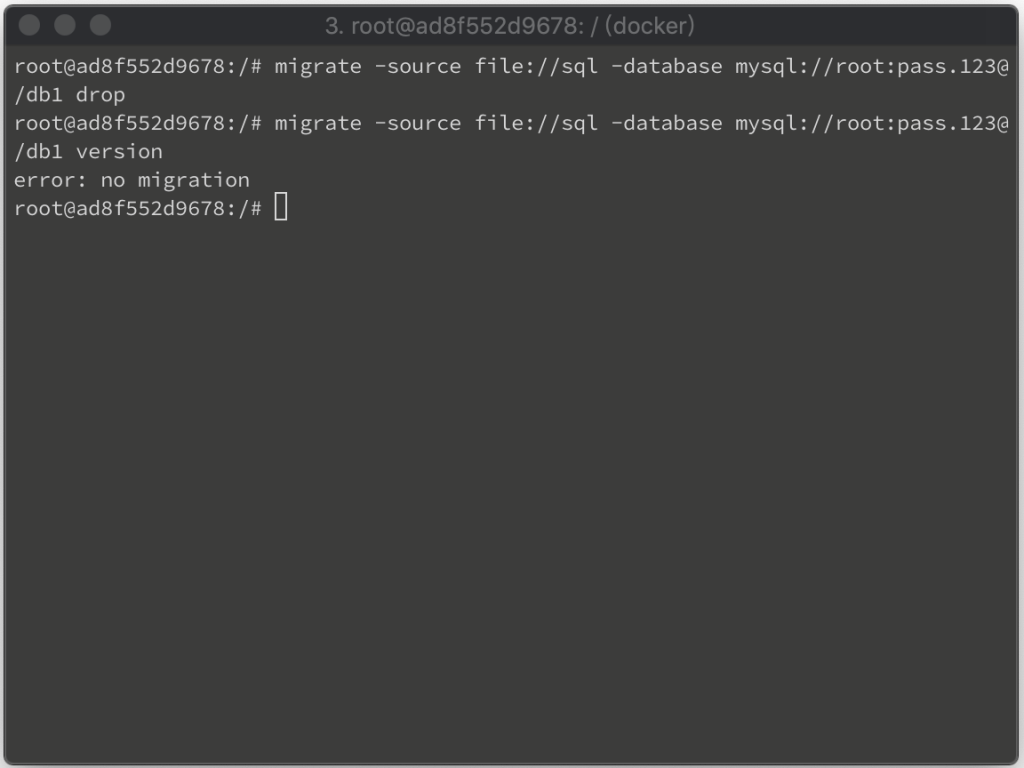Click the empty terminal area below the prompt
1024x768 pixels.
(512, 490)
